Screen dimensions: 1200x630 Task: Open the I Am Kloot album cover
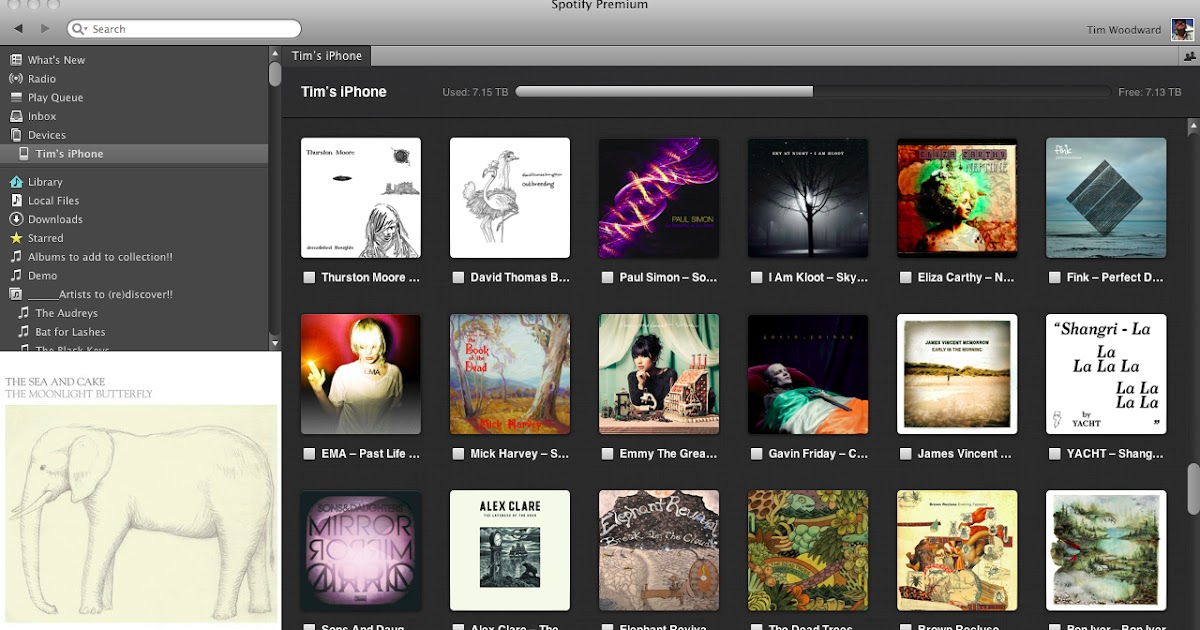coord(808,198)
